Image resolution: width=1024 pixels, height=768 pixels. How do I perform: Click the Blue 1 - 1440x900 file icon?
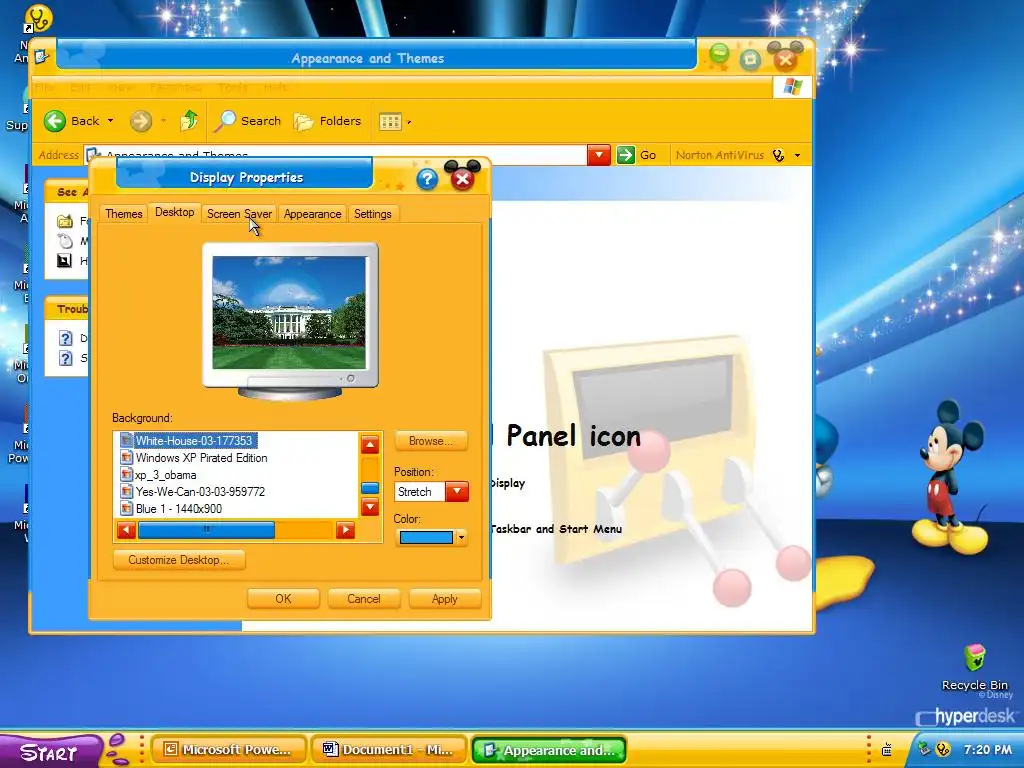tap(127, 509)
